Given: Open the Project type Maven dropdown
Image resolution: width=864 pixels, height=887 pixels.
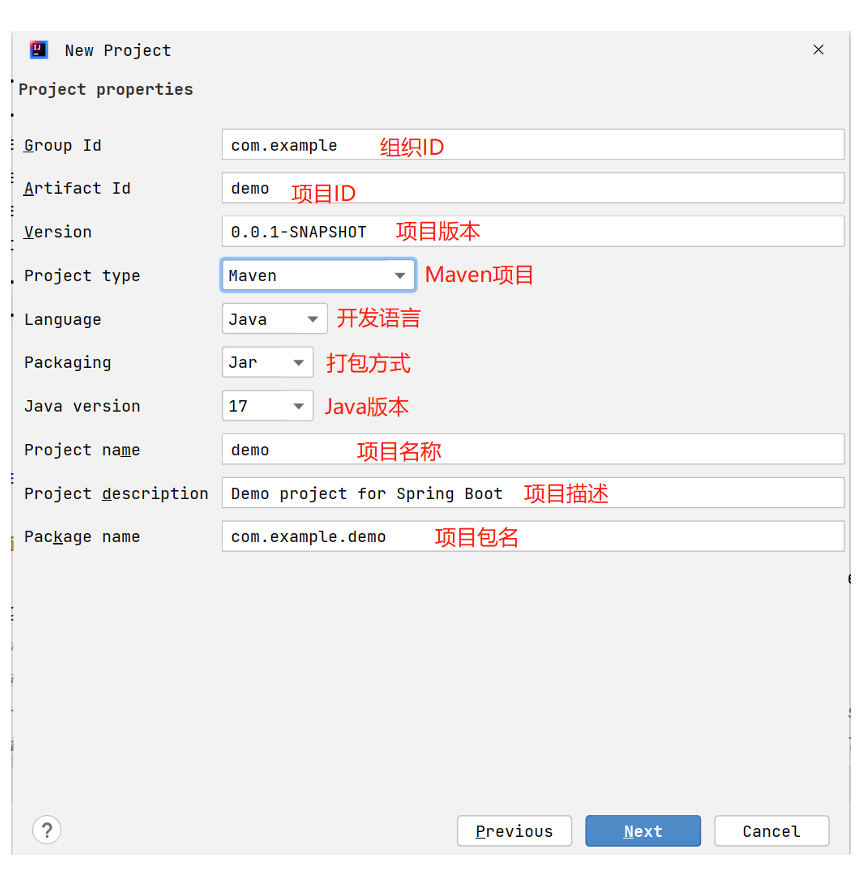Looking at the screenshot, I should coord(319,275).
